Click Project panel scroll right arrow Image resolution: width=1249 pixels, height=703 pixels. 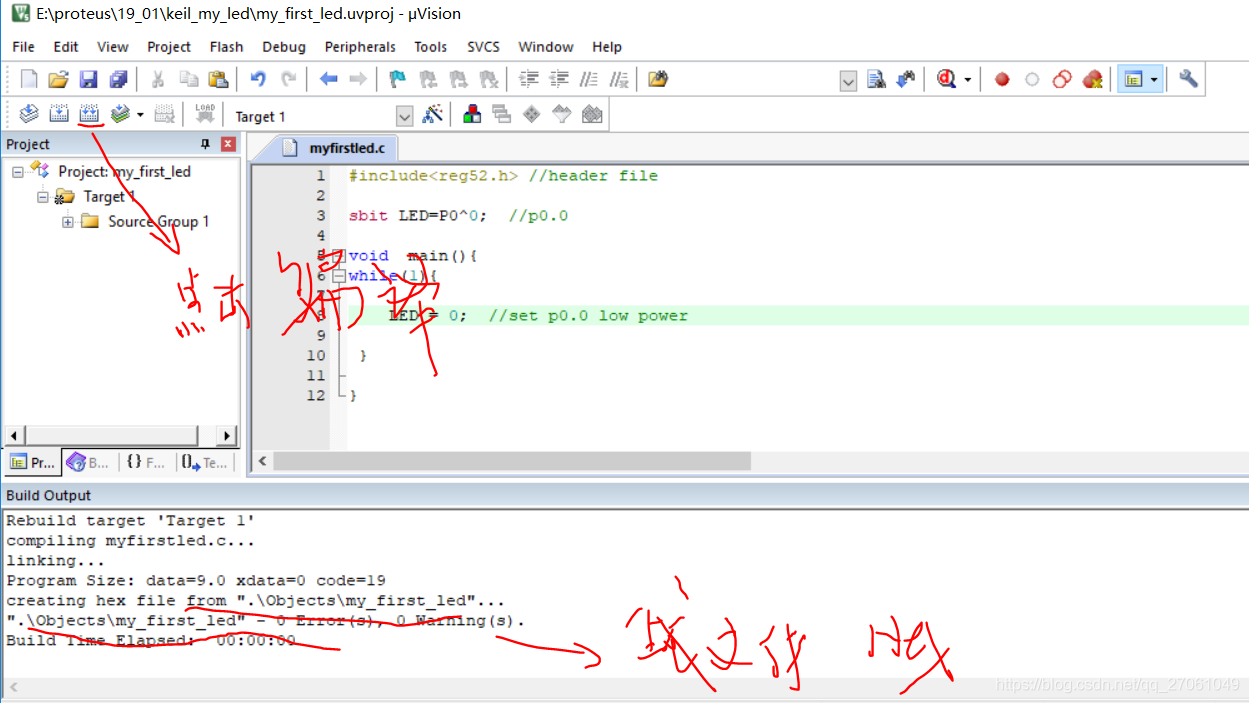[228, 436]
